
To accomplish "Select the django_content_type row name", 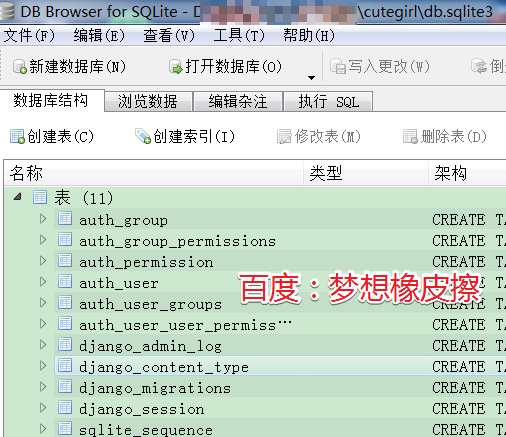I will pyautogui.click(x=164, y=367).
